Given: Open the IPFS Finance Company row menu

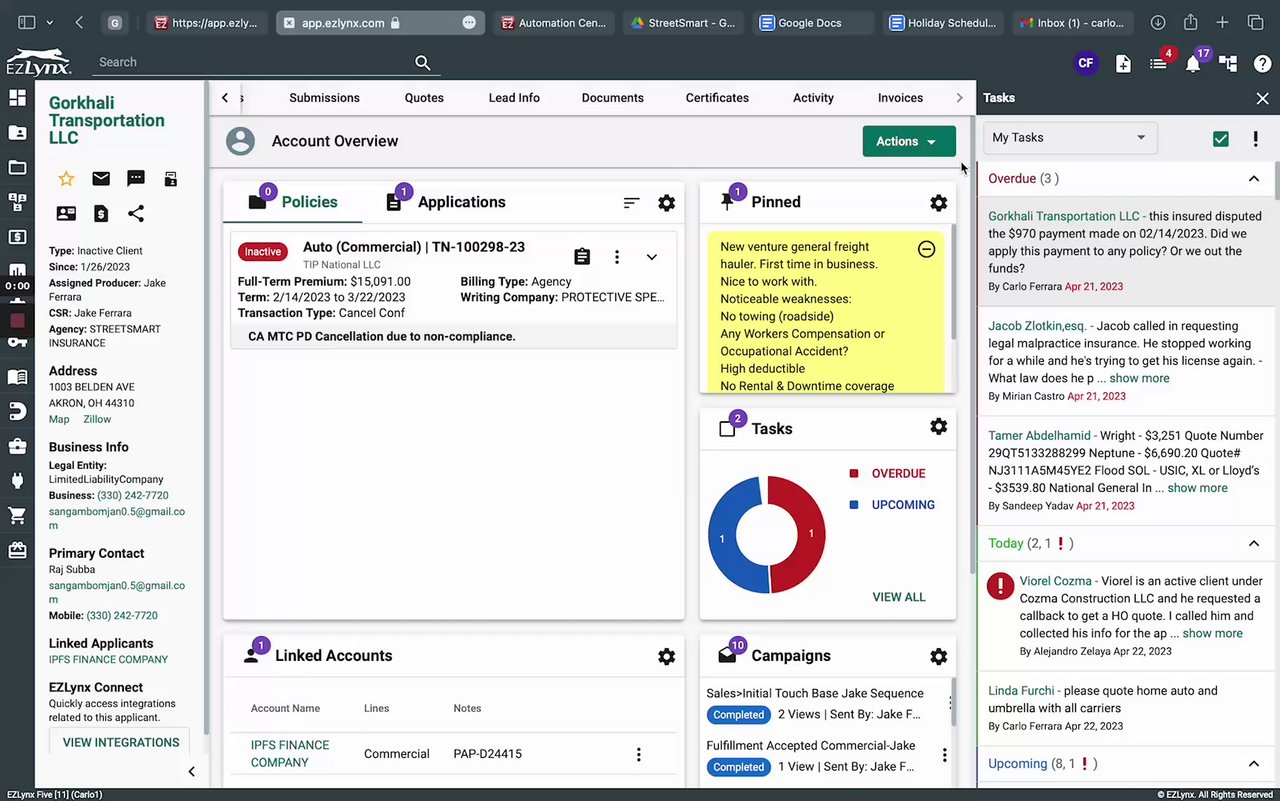Looking at the screenshot, I should pos(639,755).
